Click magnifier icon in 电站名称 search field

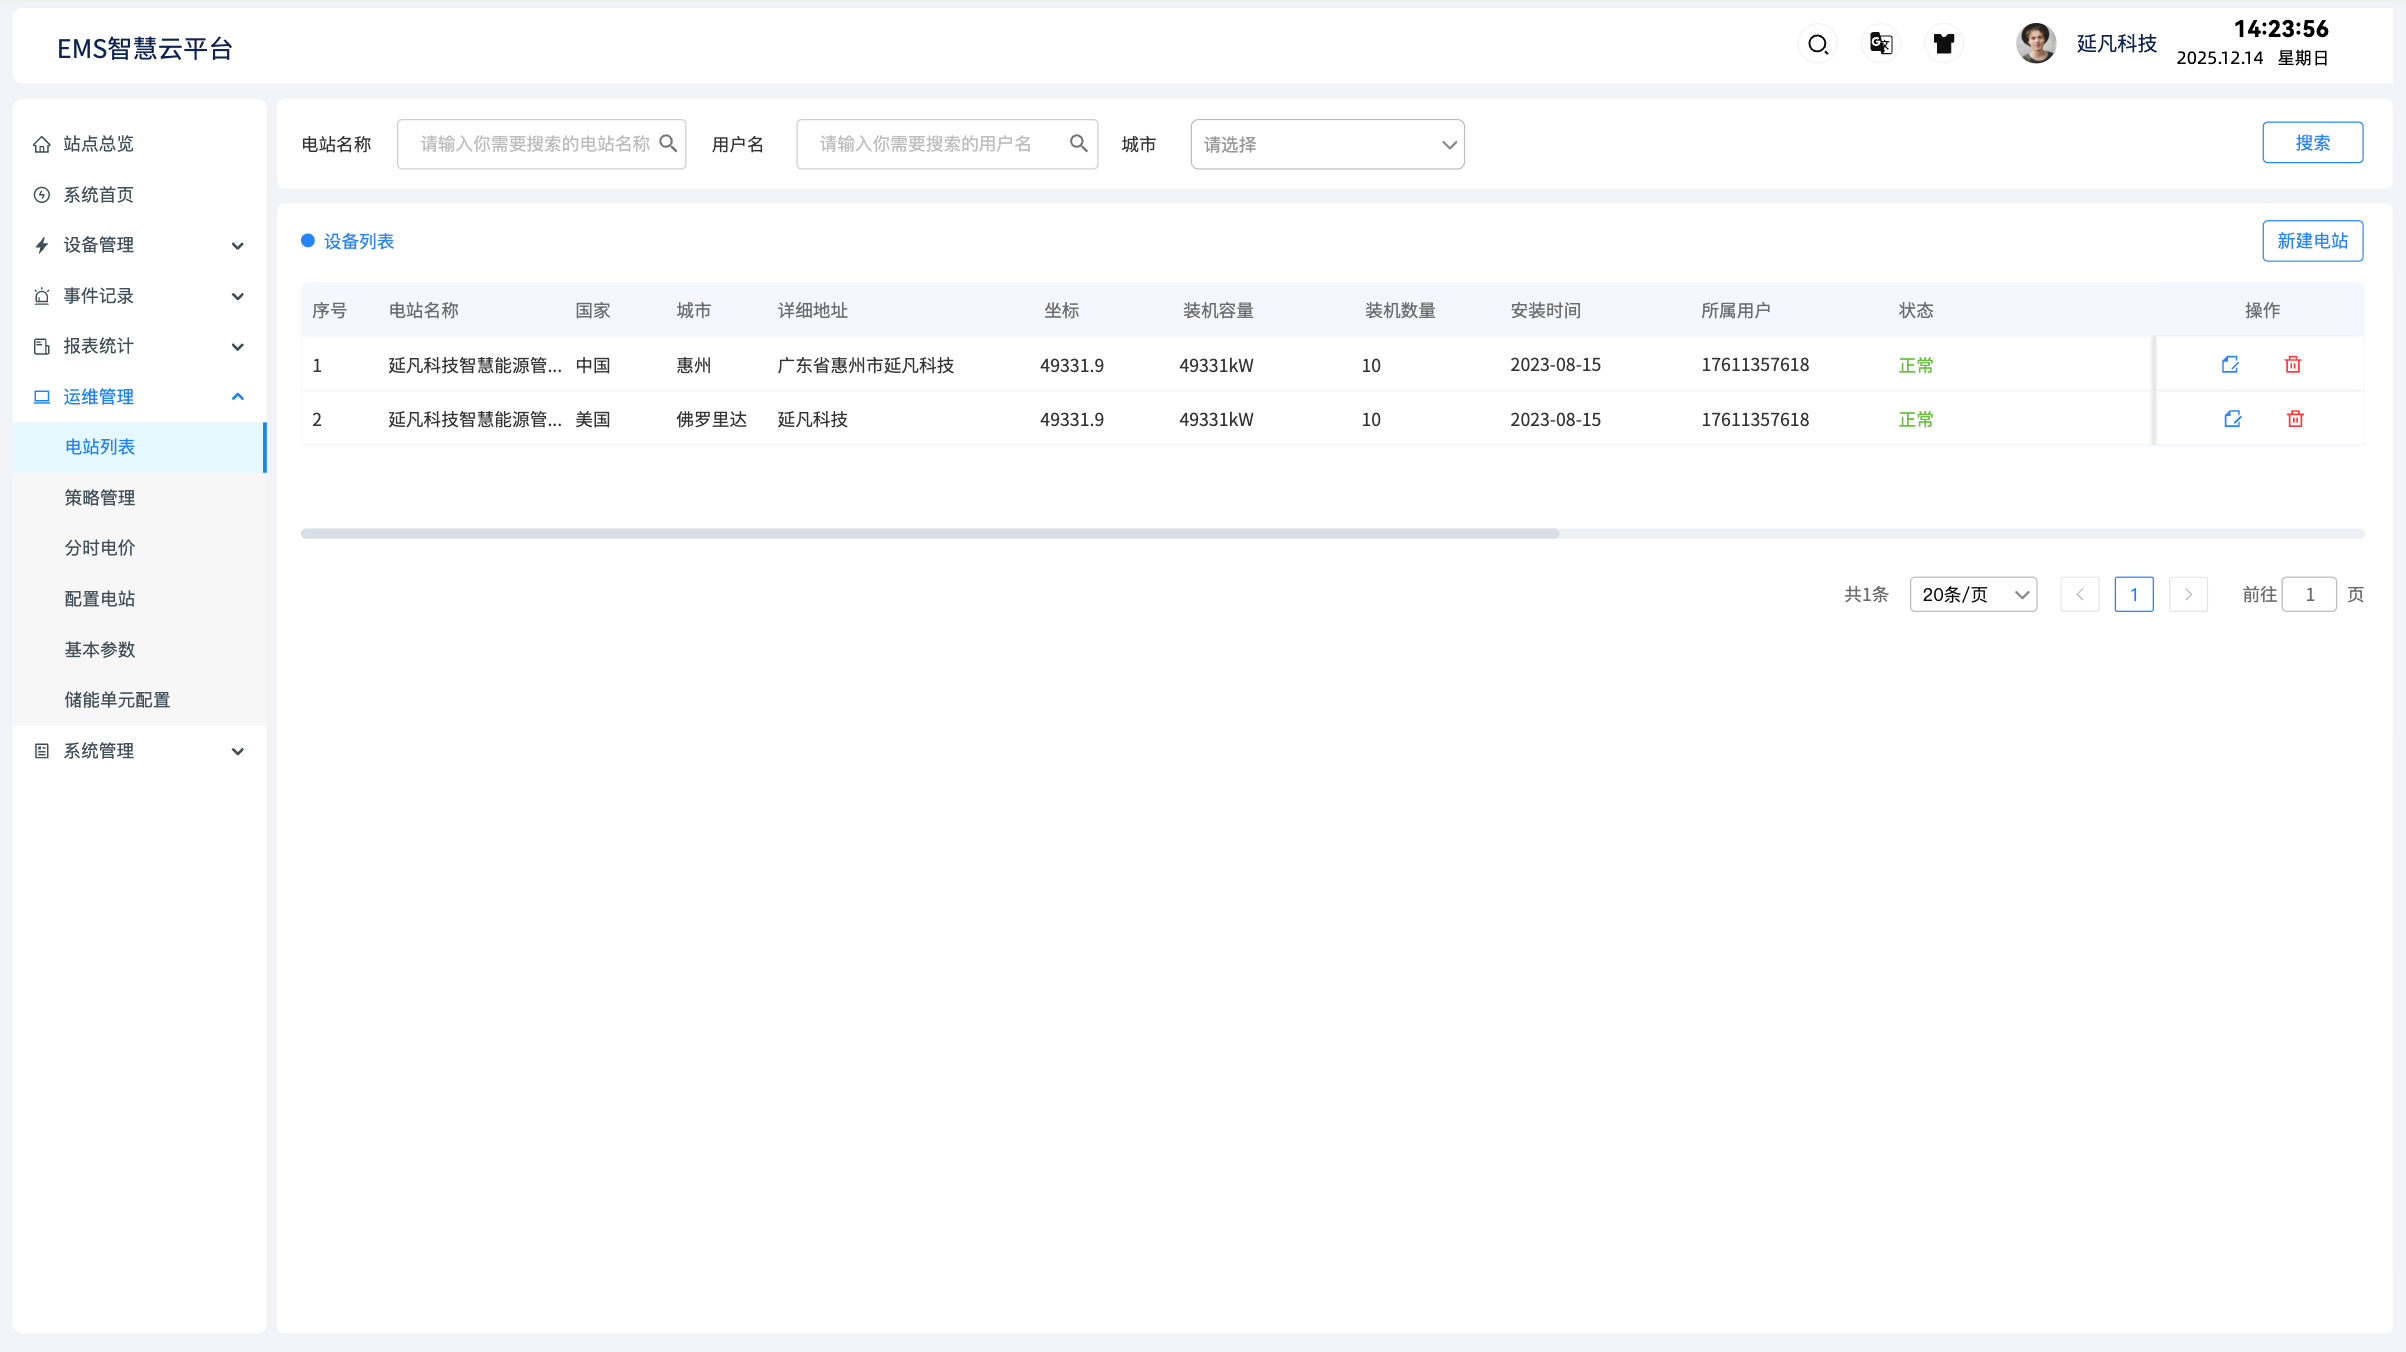(668, 144)
